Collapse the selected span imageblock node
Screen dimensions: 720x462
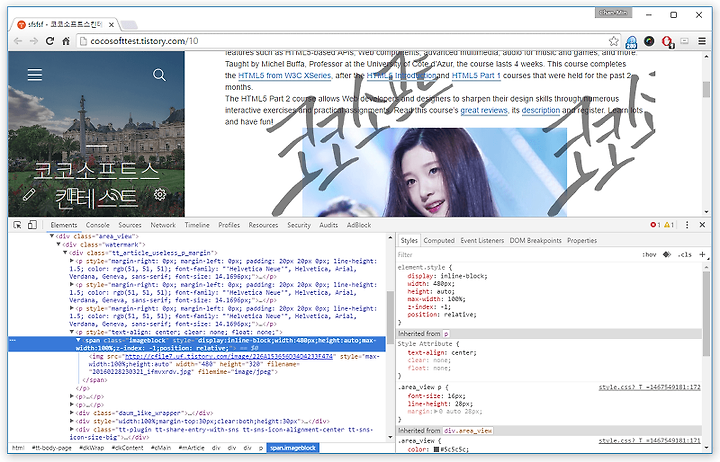tap(78, 340)
